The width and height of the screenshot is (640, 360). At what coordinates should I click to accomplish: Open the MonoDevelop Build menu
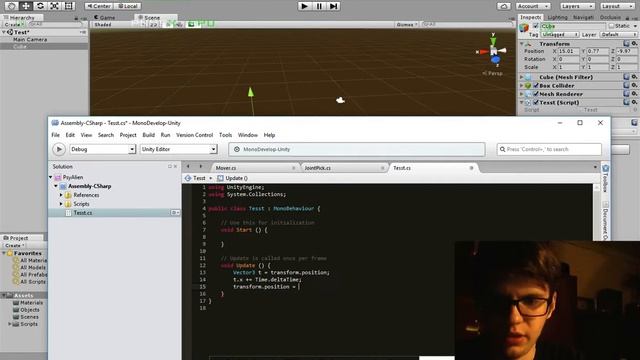149,135
